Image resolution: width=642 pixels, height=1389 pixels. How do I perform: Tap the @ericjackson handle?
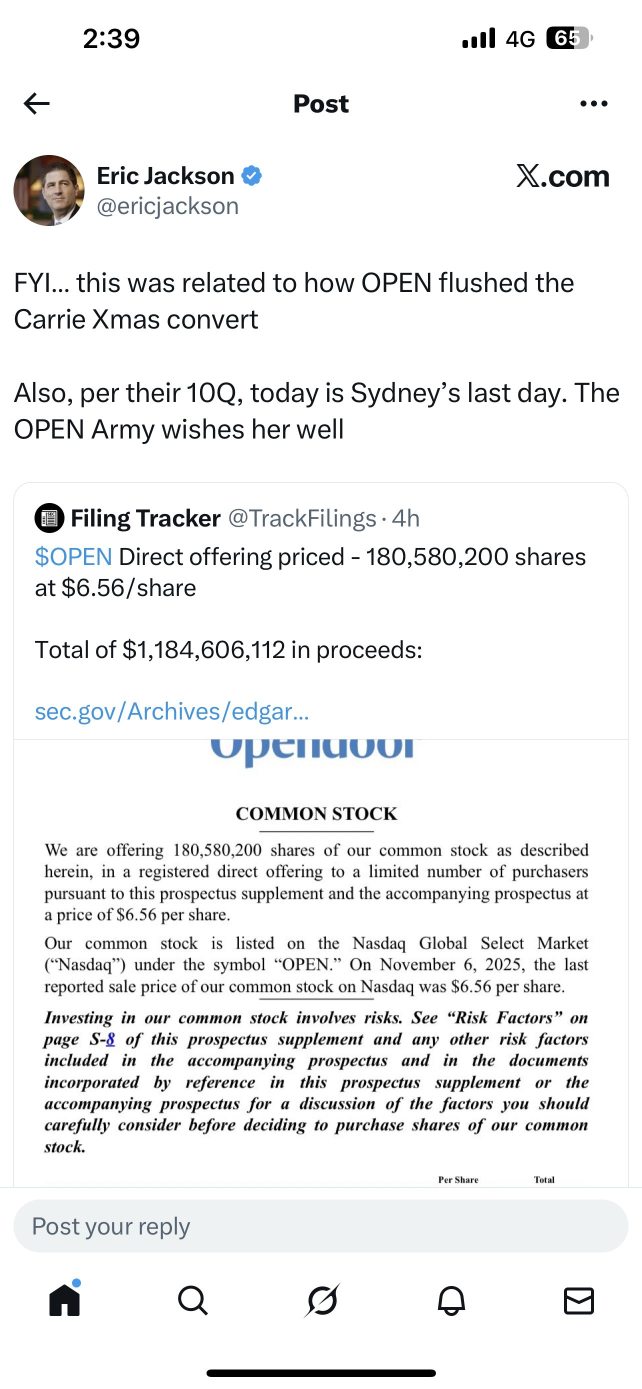pyautogui.click(x=167, y=206)
